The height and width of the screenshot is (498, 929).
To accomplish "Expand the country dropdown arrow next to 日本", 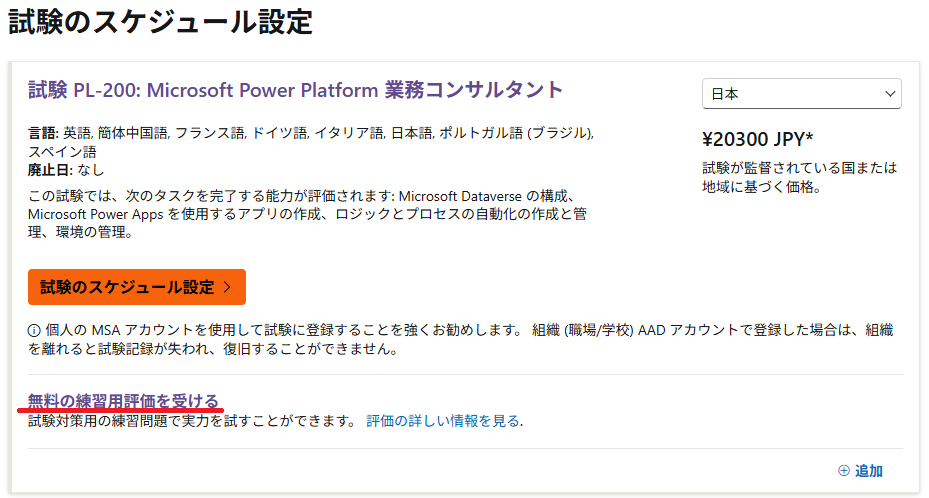I will 889,94.
